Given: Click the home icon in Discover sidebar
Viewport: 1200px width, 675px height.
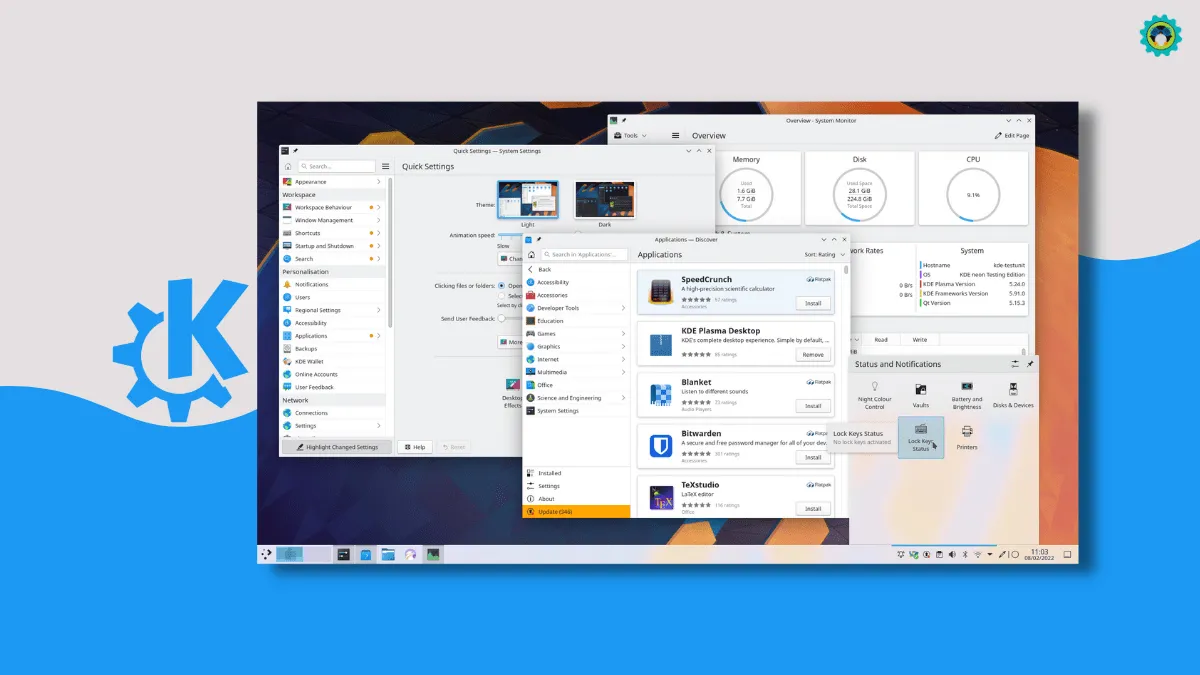Looking at the screenshot, I should (530, 255).
